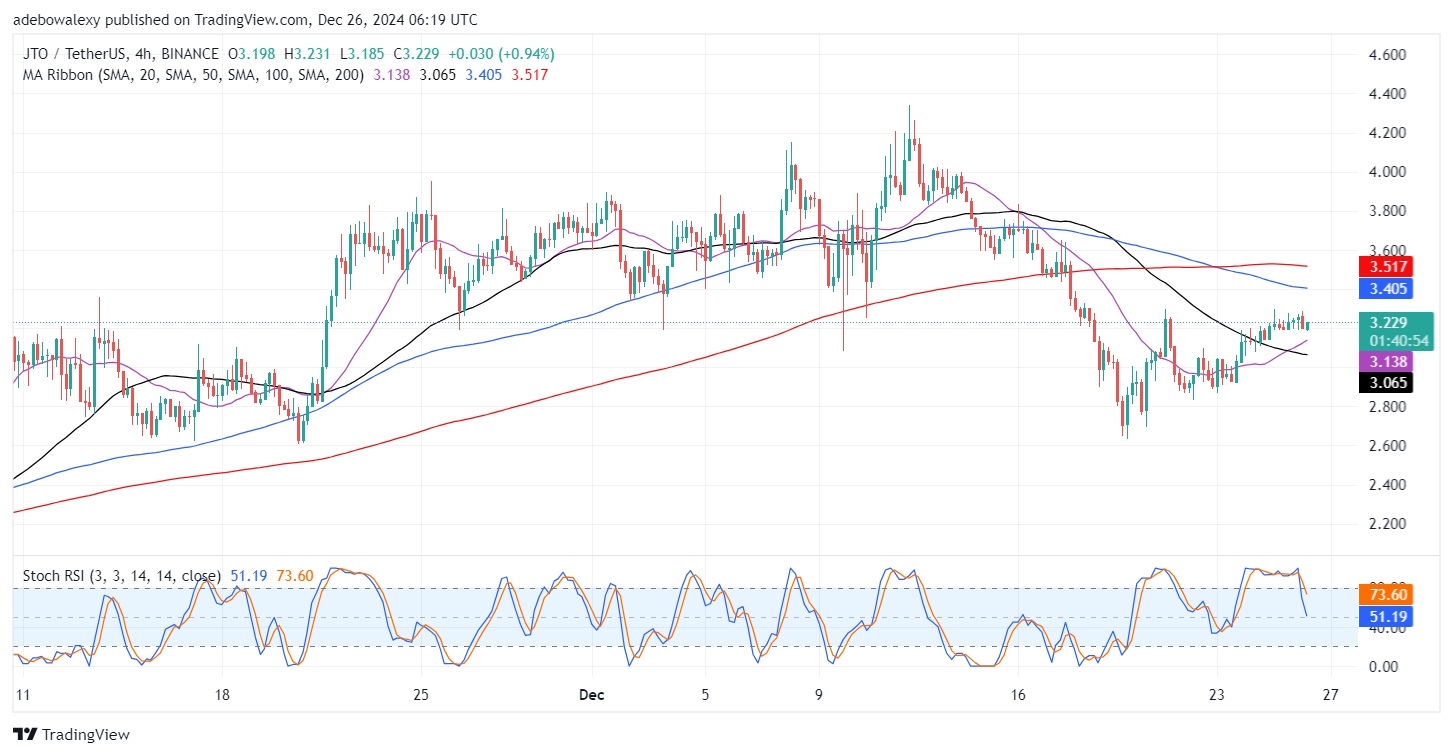The width and height of the screenshot is (1453, 756).
Task: Click the 4.600 price axis value
Action: tap(1387, 54)
